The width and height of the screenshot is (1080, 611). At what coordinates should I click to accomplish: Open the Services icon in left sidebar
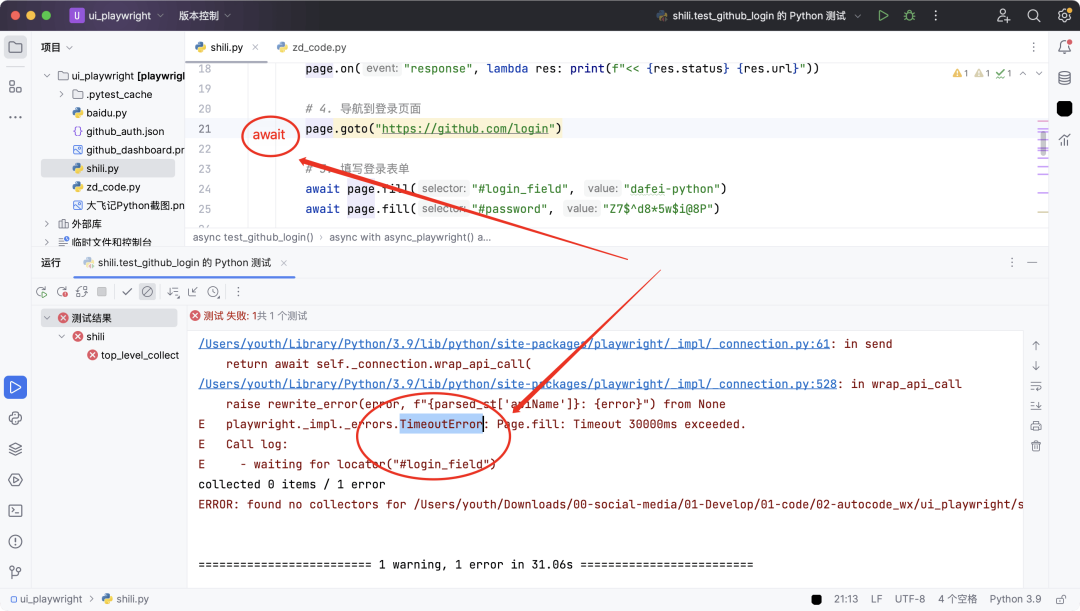pos(15,480)
